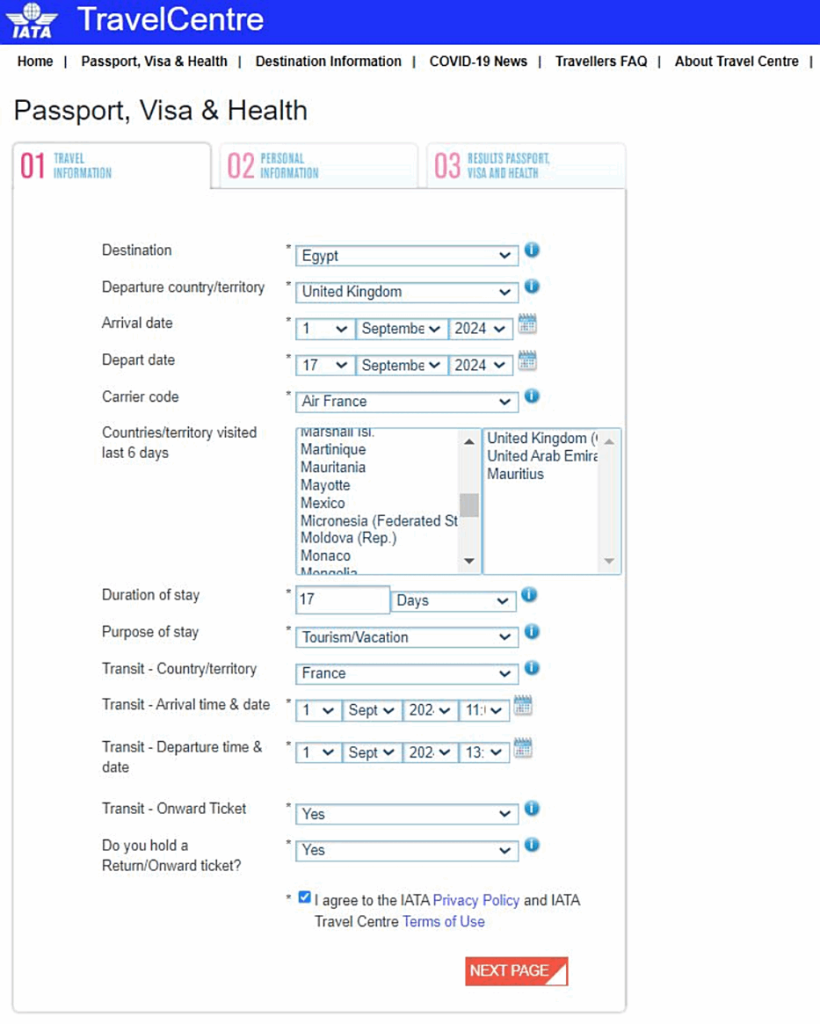Click info icon next to Destination
The image size is (820, 1024).
point(532,250)
